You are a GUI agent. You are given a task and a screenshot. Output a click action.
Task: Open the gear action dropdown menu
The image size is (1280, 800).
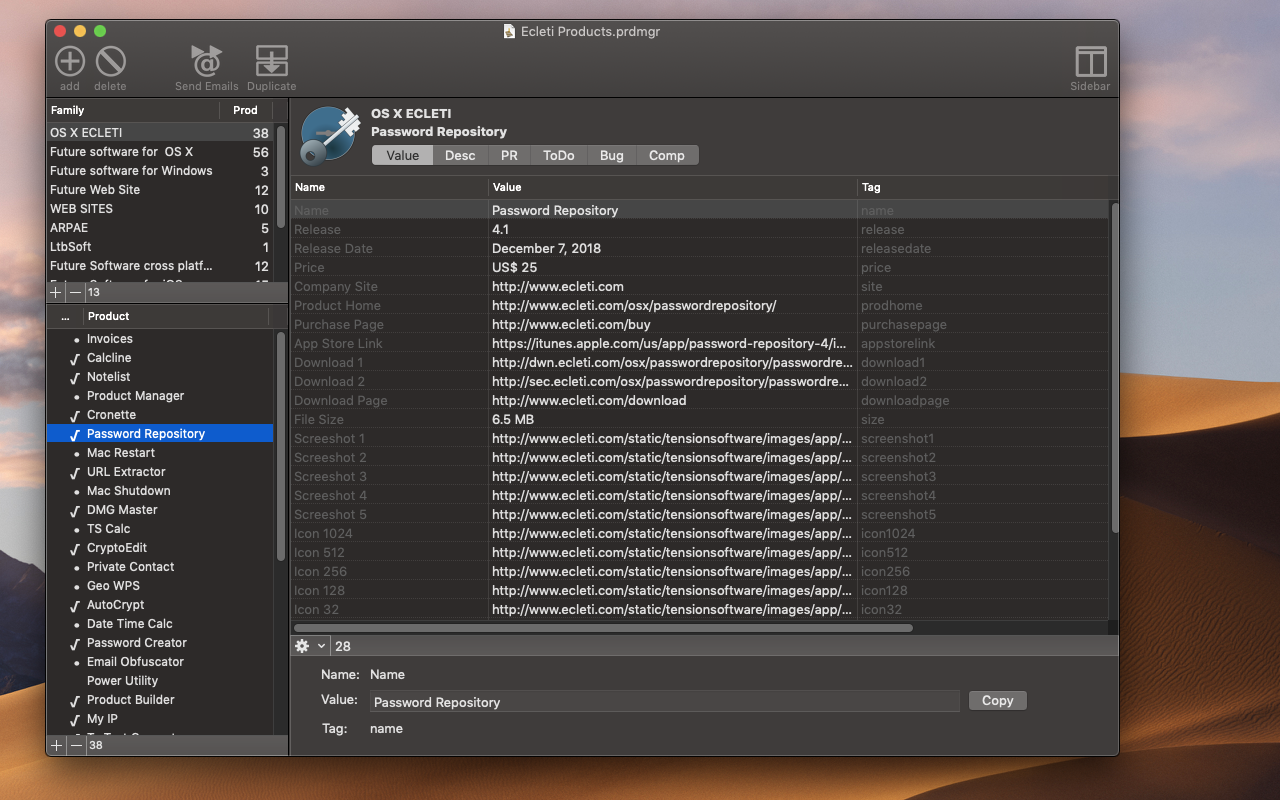(309, 646)
